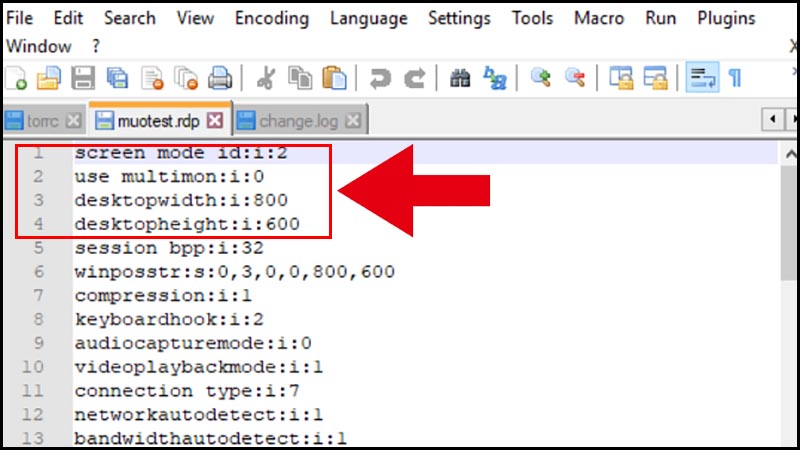Open the Edit menu
Viewport: 800px width, 450px height.
pos(68,18)
